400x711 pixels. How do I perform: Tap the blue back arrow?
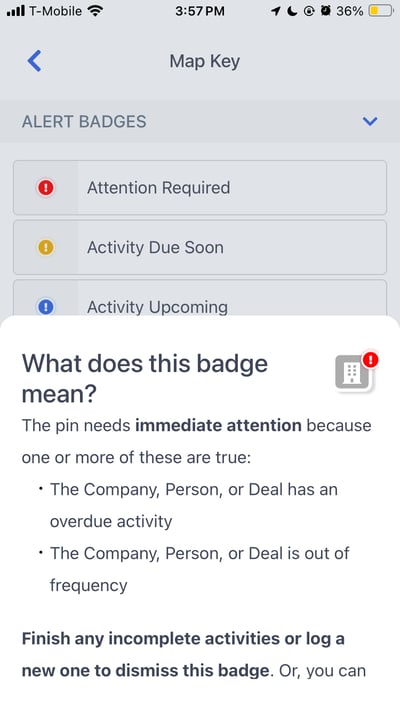tap(34, 61)
